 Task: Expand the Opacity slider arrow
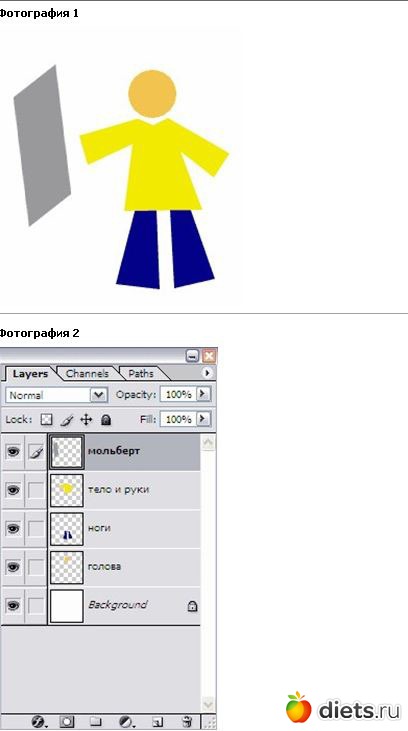202,394
